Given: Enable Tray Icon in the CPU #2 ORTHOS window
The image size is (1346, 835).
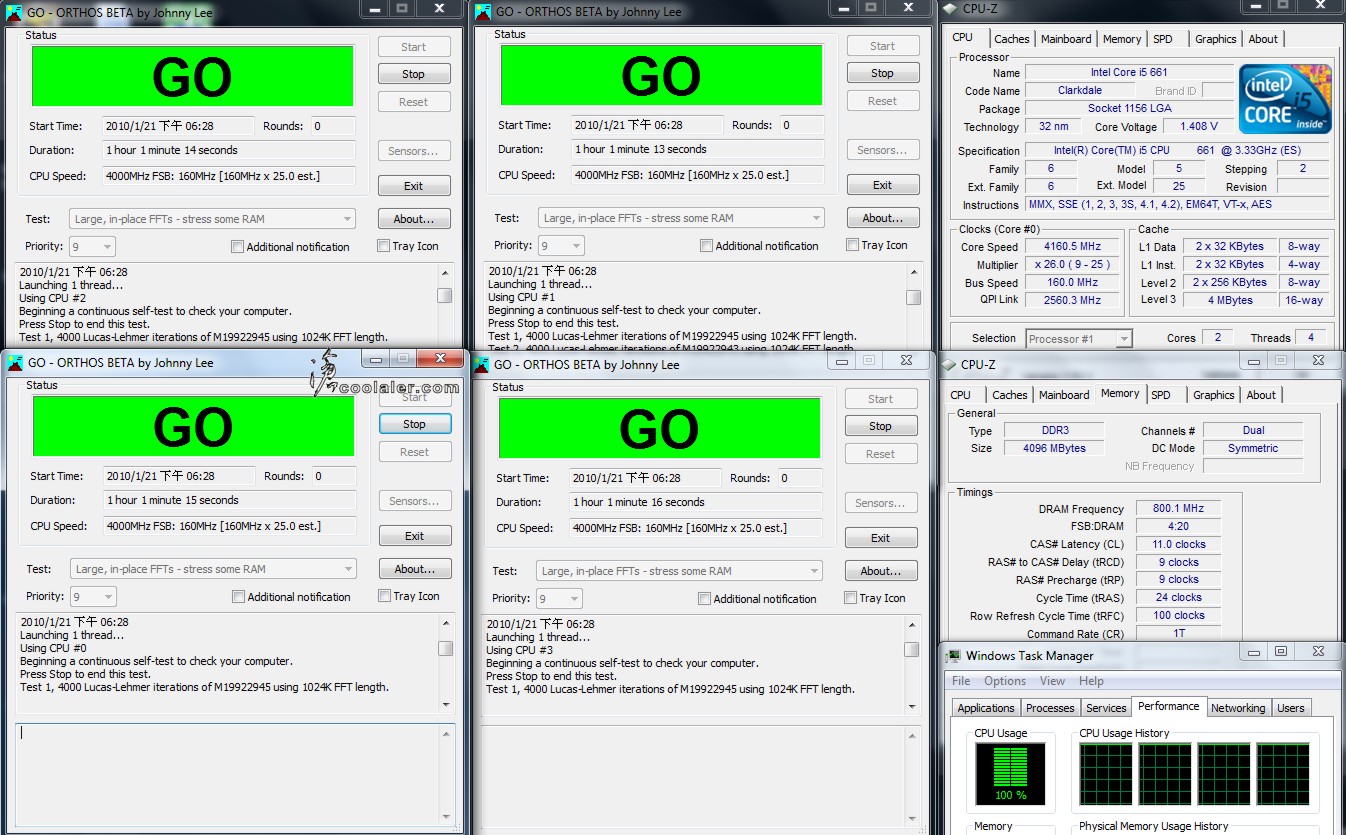Looking at the screenshot, I should point(384,246).
